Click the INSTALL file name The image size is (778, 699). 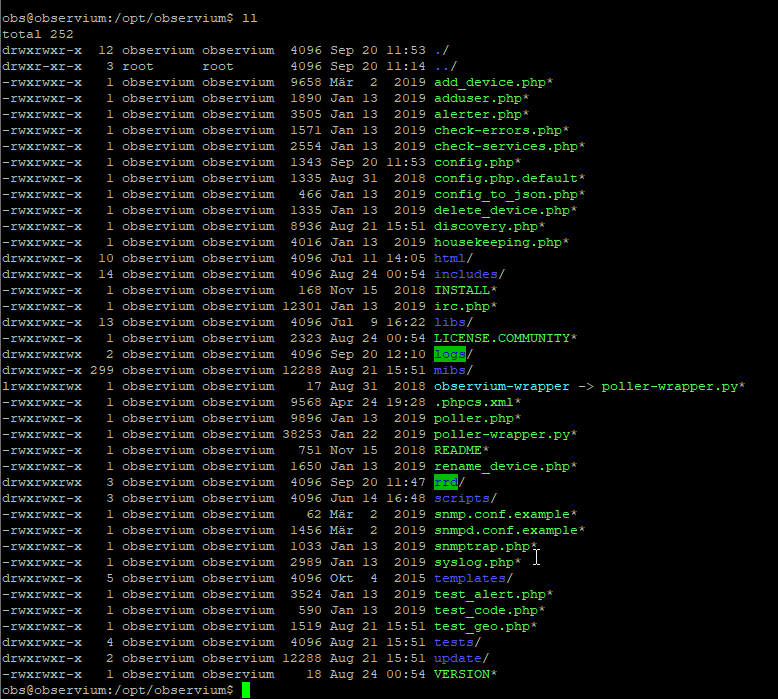pos(461,291)
